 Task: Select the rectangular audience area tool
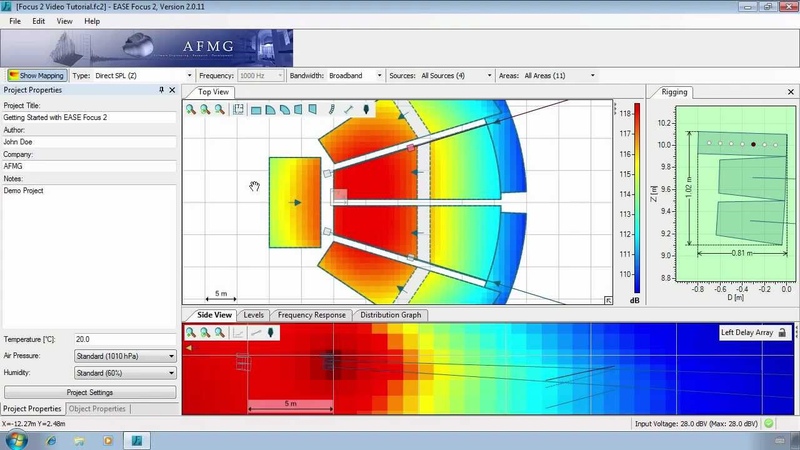coord(256,110)
